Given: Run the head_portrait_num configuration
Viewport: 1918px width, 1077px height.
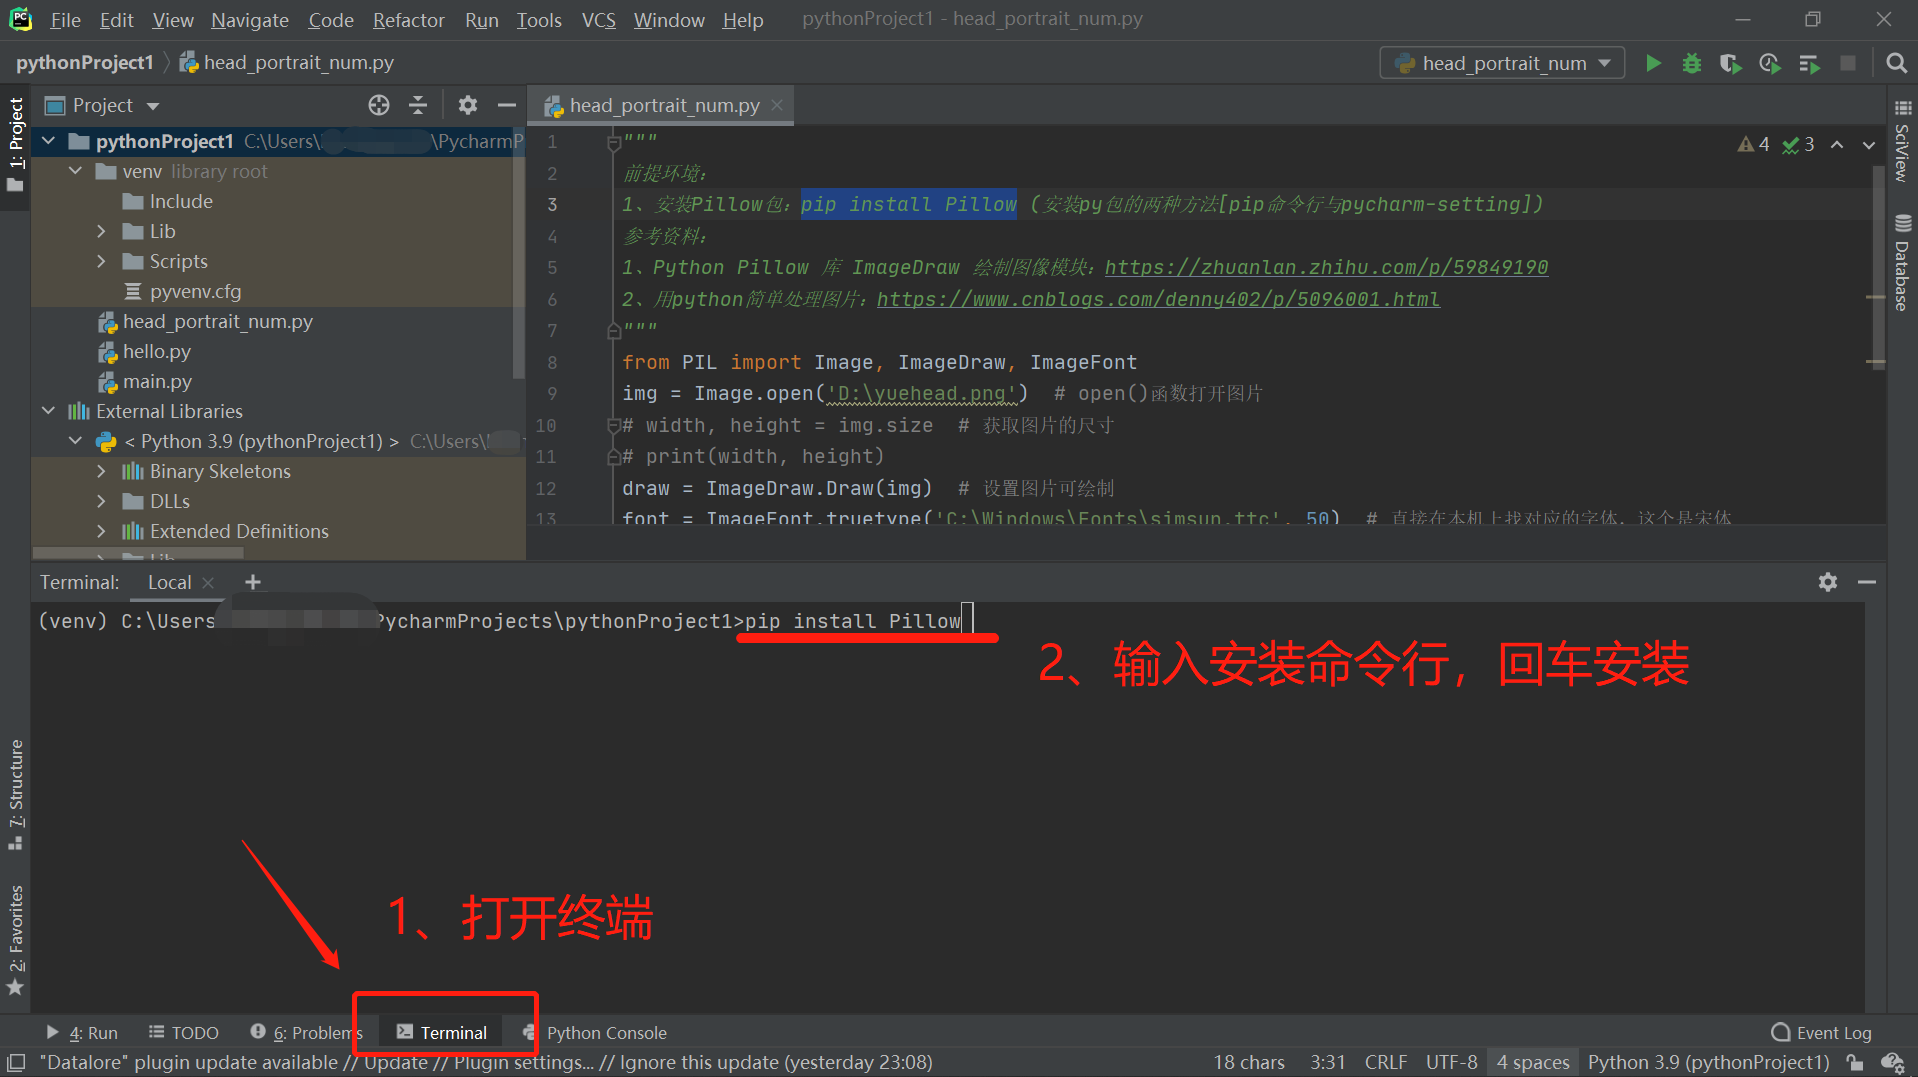Looking at the screenshot, I should point(1653,62).
